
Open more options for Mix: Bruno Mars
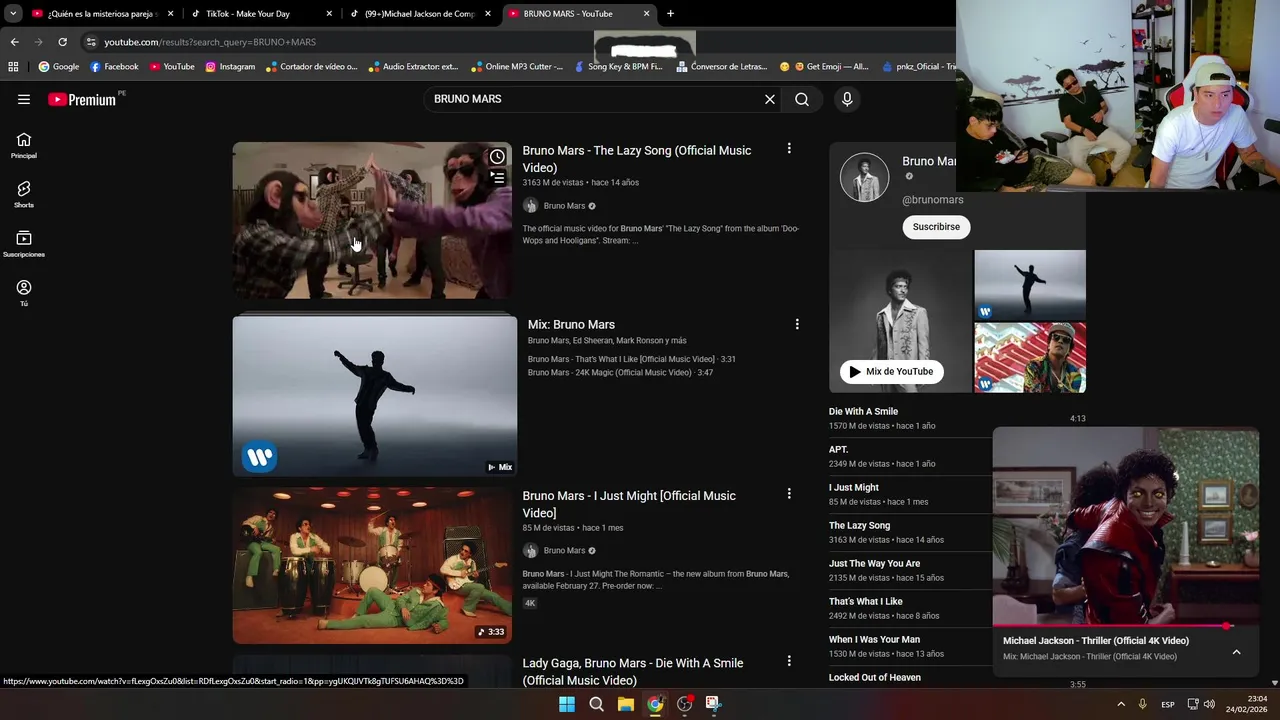[x=797, y=324]
